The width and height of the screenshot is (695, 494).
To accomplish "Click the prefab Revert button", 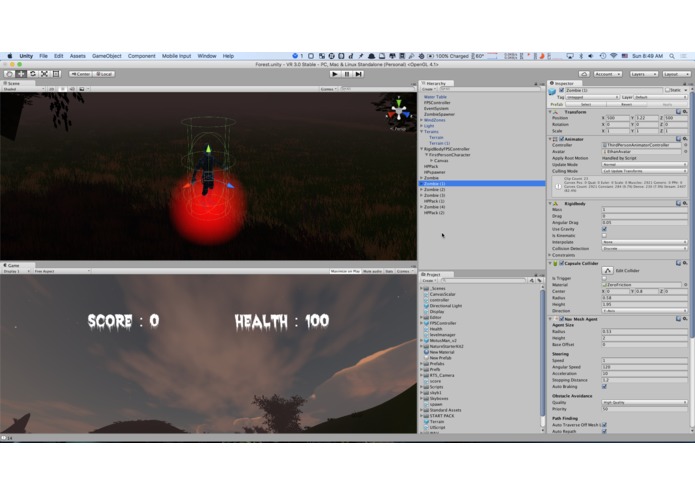I will pos(626,105).
